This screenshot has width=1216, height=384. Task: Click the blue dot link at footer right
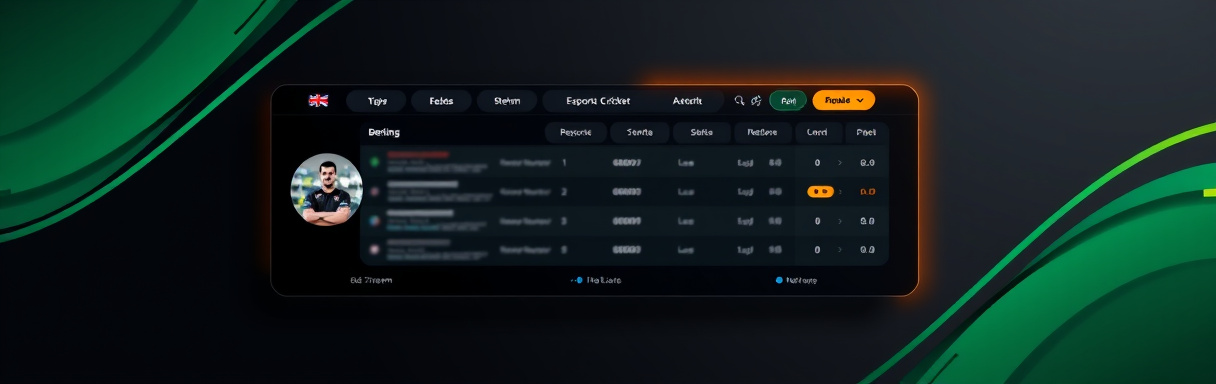click(797, 280)
